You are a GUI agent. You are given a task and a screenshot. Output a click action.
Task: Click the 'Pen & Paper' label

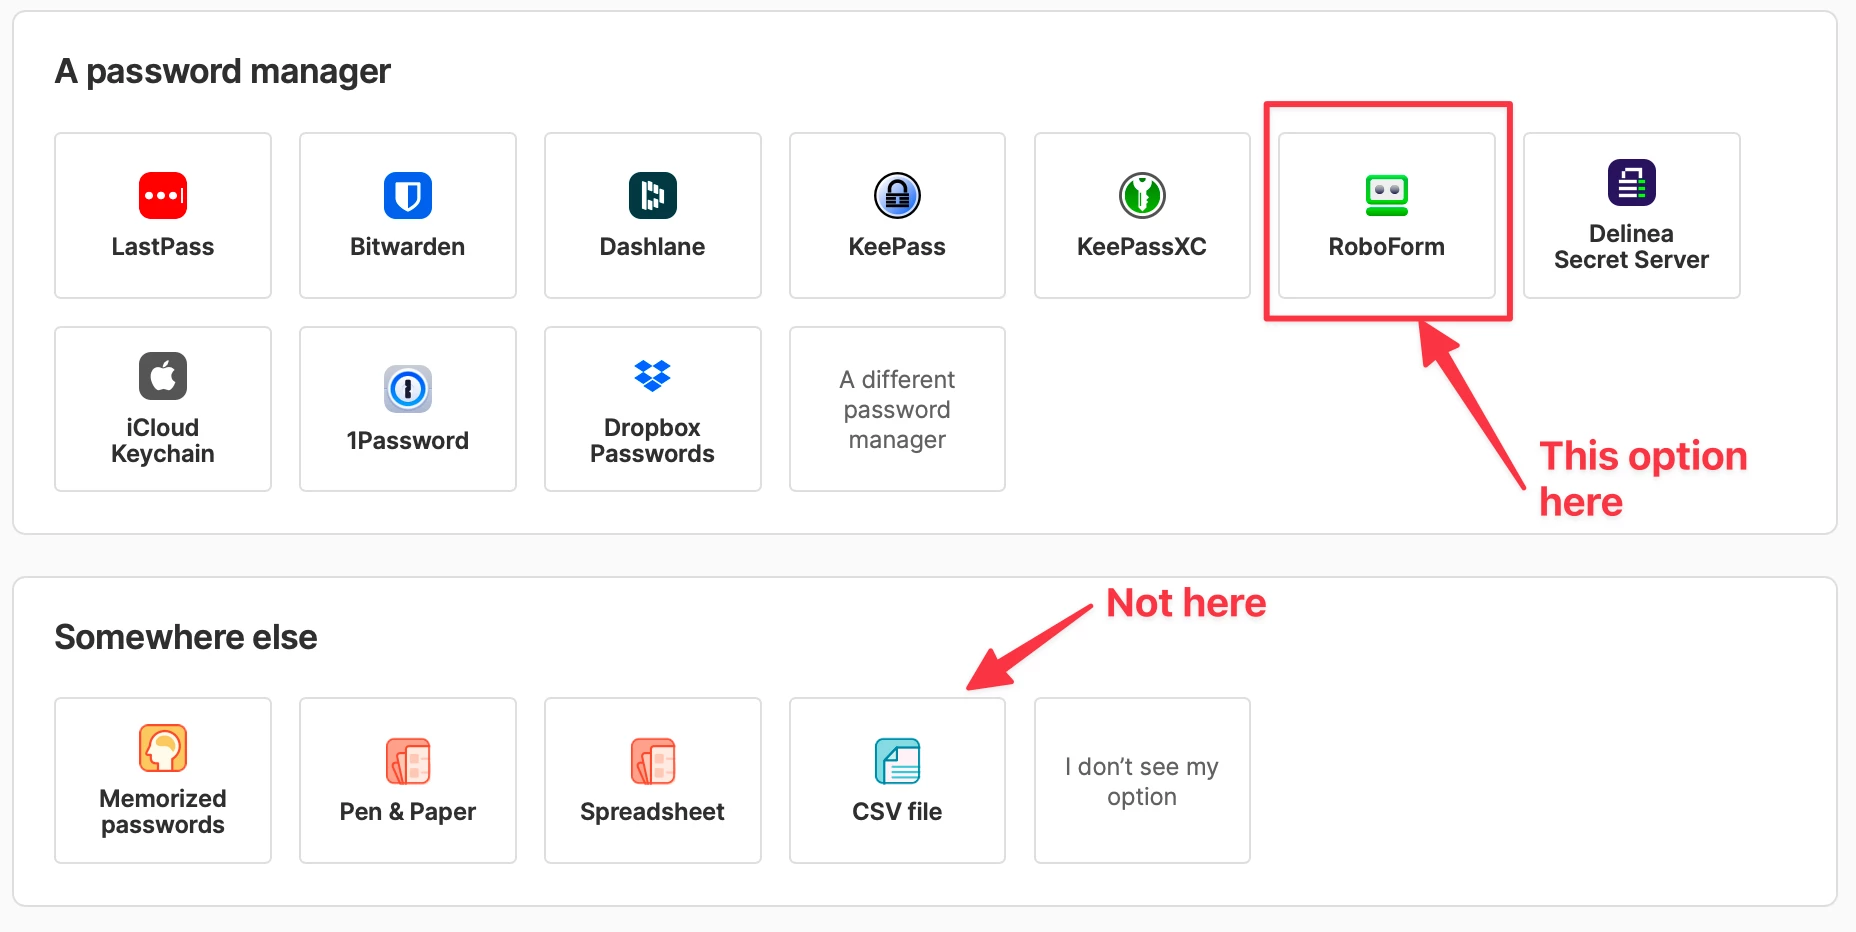coord(408,812)
